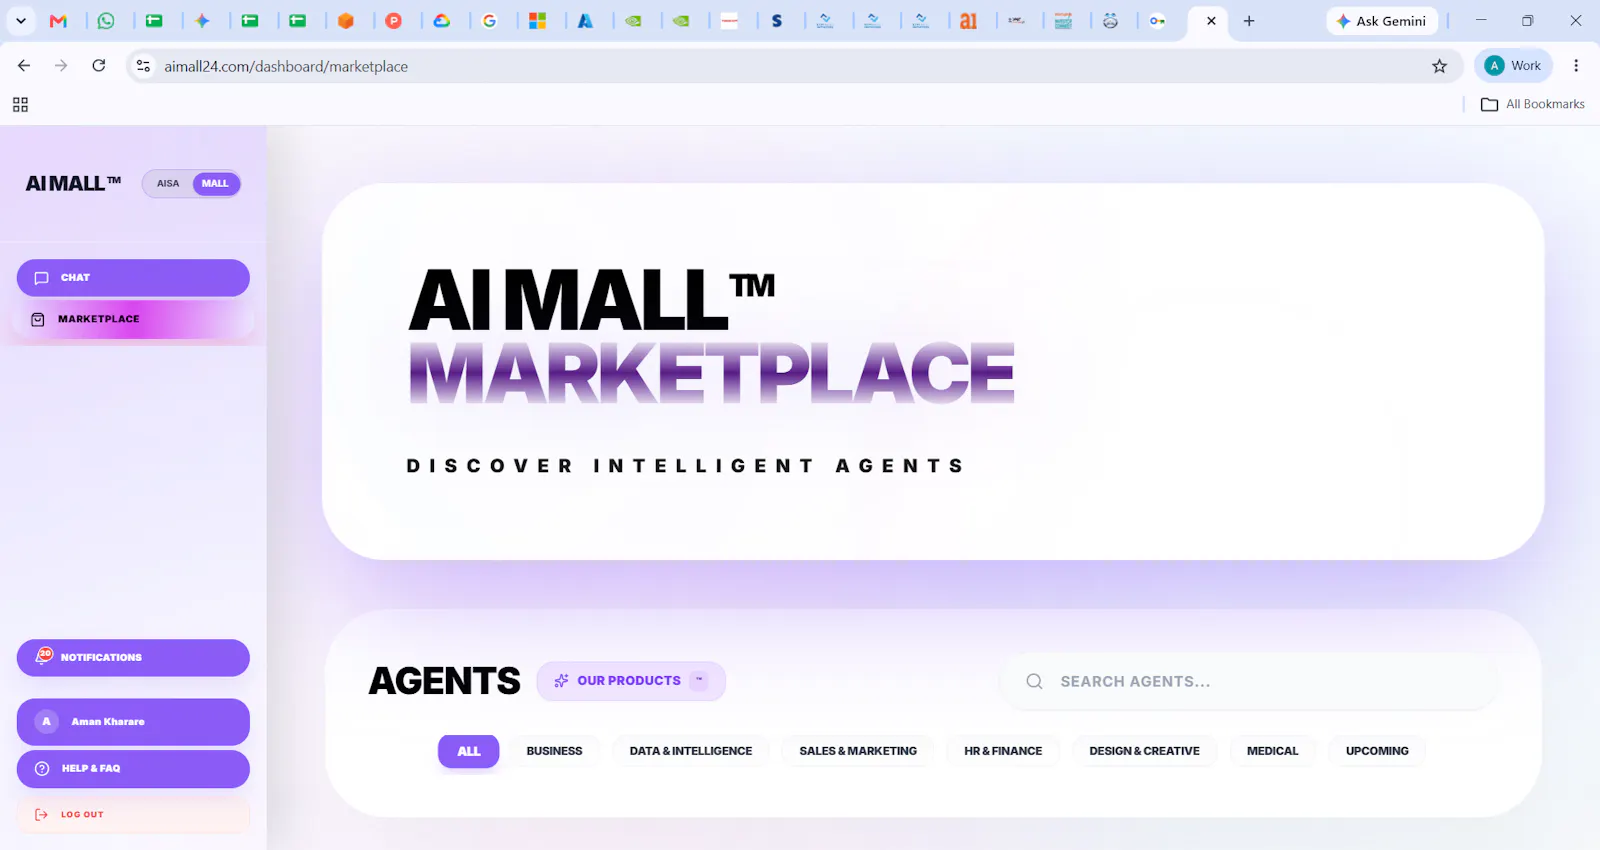Viewport: 1600px width, 850px height.
Task: Open the Ask Gemini panel
Action: click(1382, 21)
